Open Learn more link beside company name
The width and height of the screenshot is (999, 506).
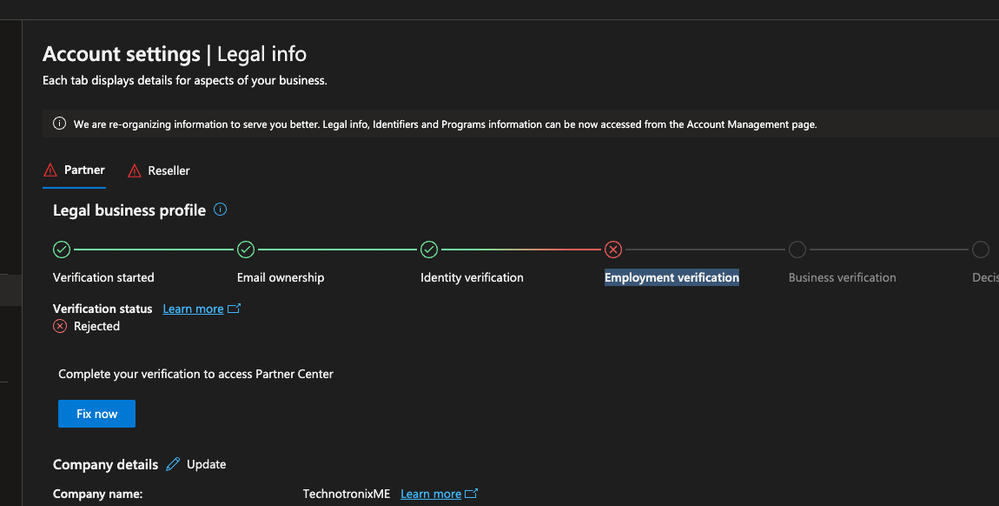431,494
